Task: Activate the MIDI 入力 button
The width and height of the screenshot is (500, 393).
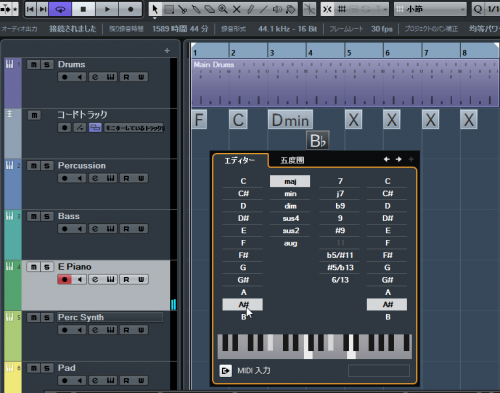Action: pyautogui.click(x=226, y=370)
